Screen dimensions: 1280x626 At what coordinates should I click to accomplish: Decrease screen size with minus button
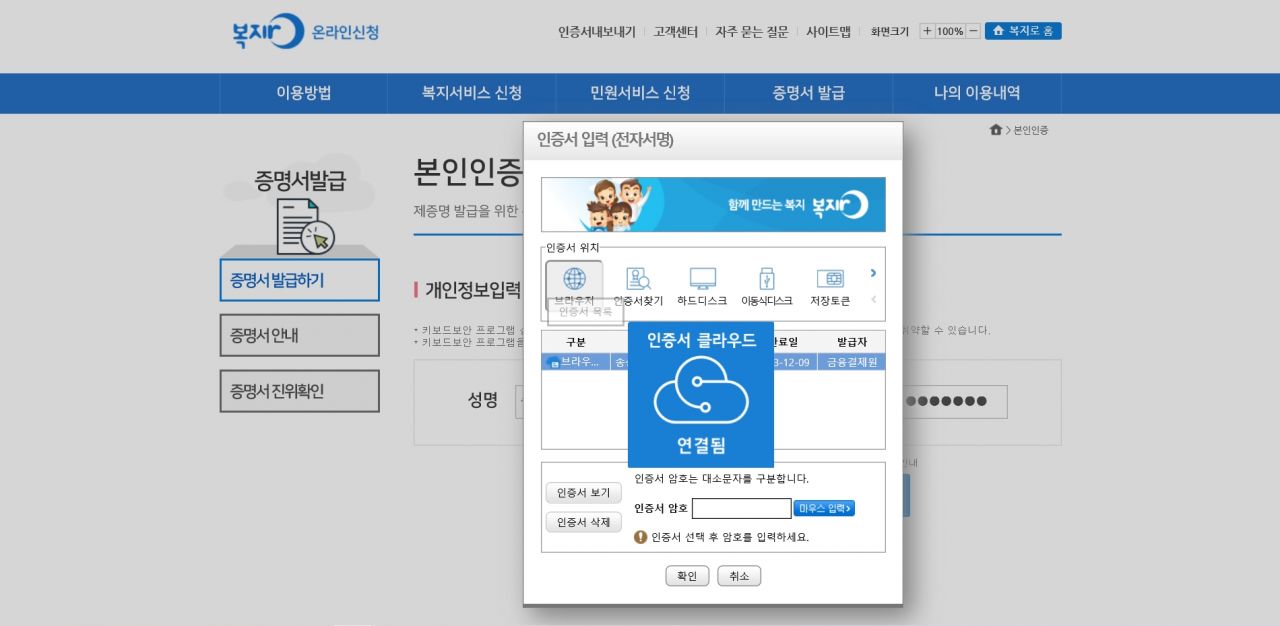tap(973, 31)
